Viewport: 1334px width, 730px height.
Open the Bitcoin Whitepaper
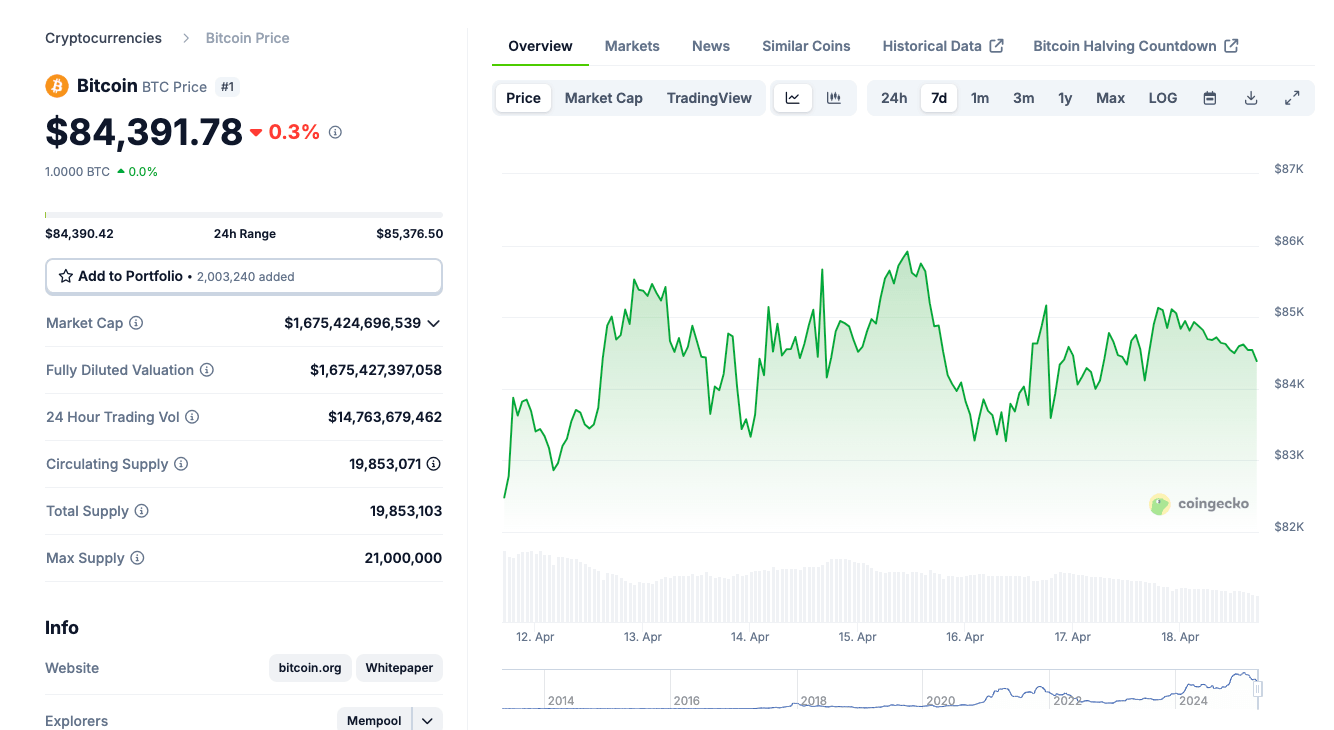pyautogui.click(x=398, y=667)
